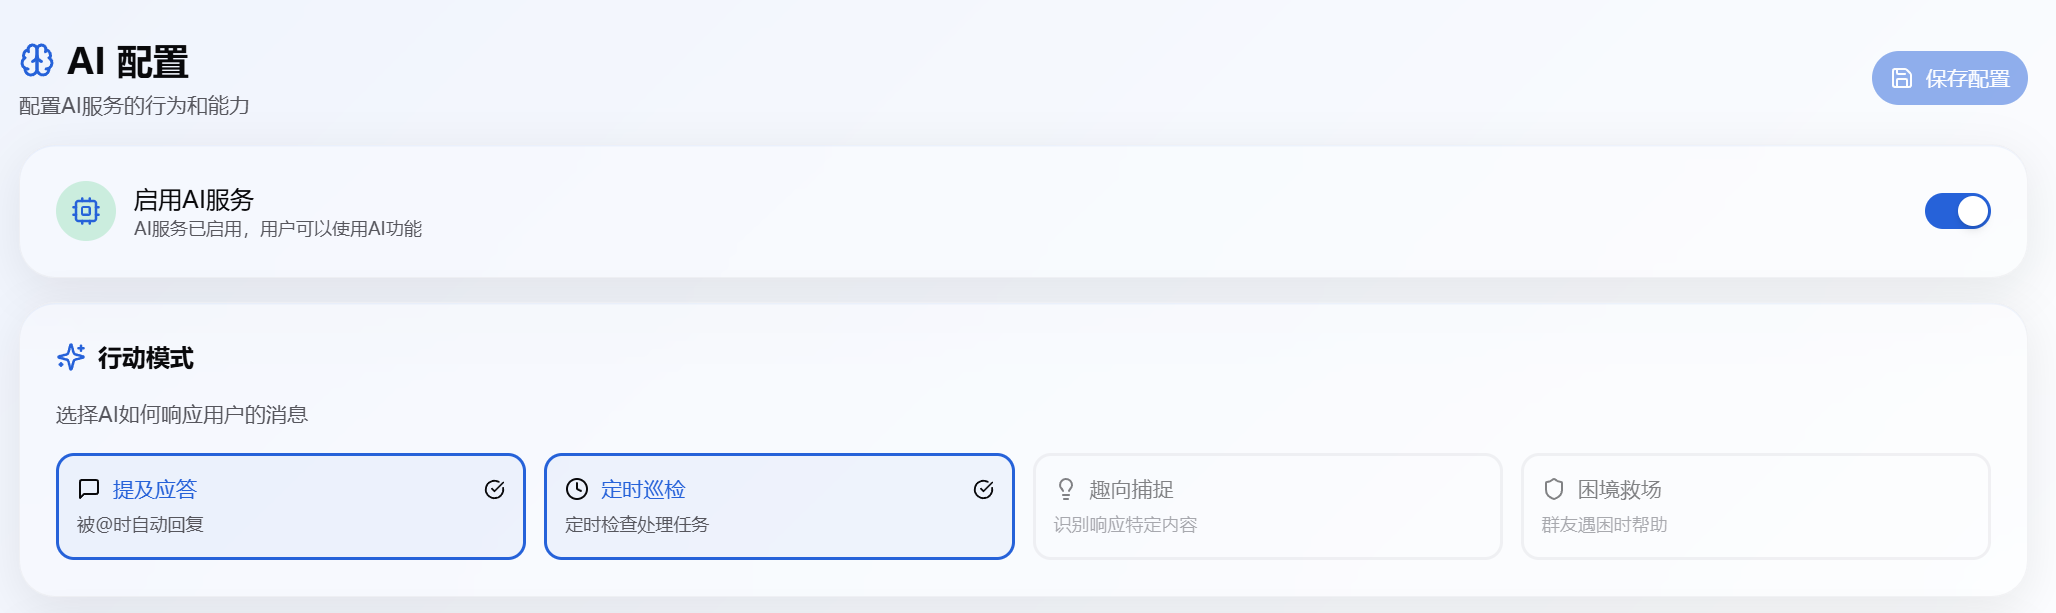
Task: Click the chat bubble icon on 提及应答
Action: click(x=89, y=489)
